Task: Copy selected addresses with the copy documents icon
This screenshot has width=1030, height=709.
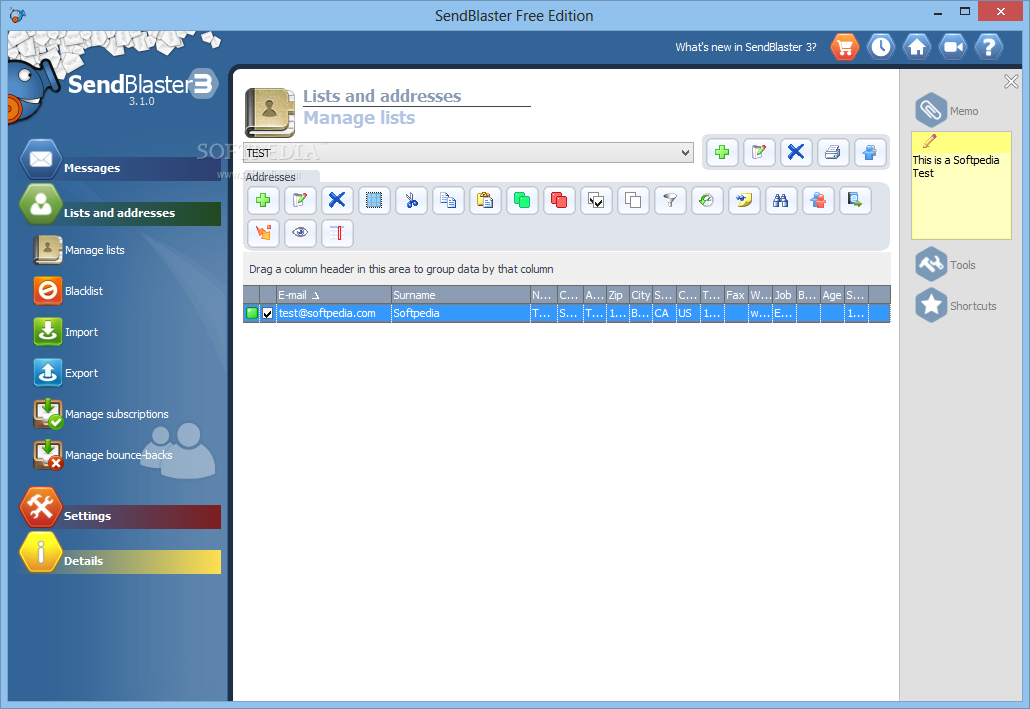Action: [x=448, y=200]
